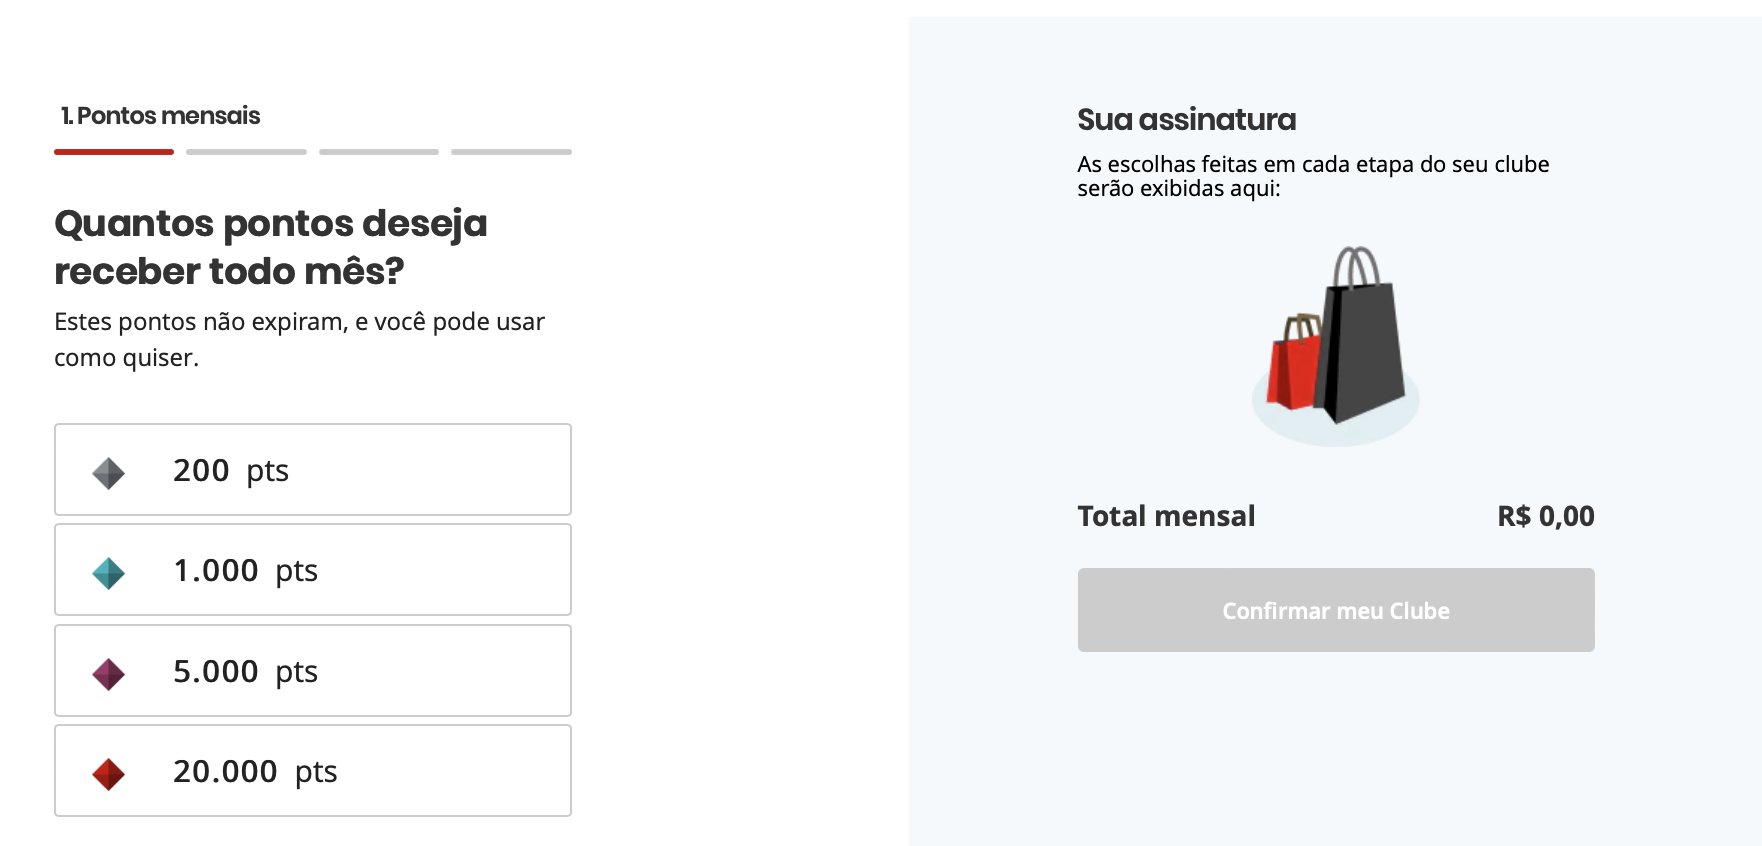1762x846 pixels.
Task: Open the 1. Pontos mensais step tab
Action: point(160,116)
